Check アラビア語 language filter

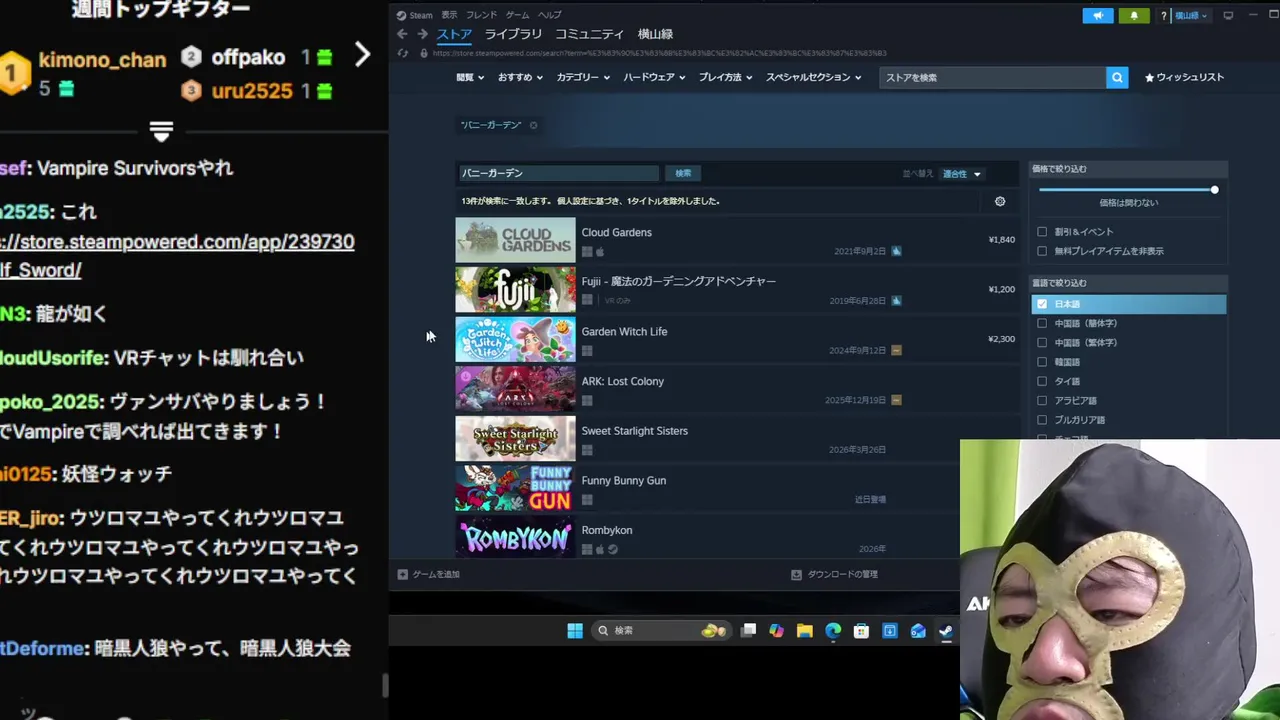coord(1042,400)
